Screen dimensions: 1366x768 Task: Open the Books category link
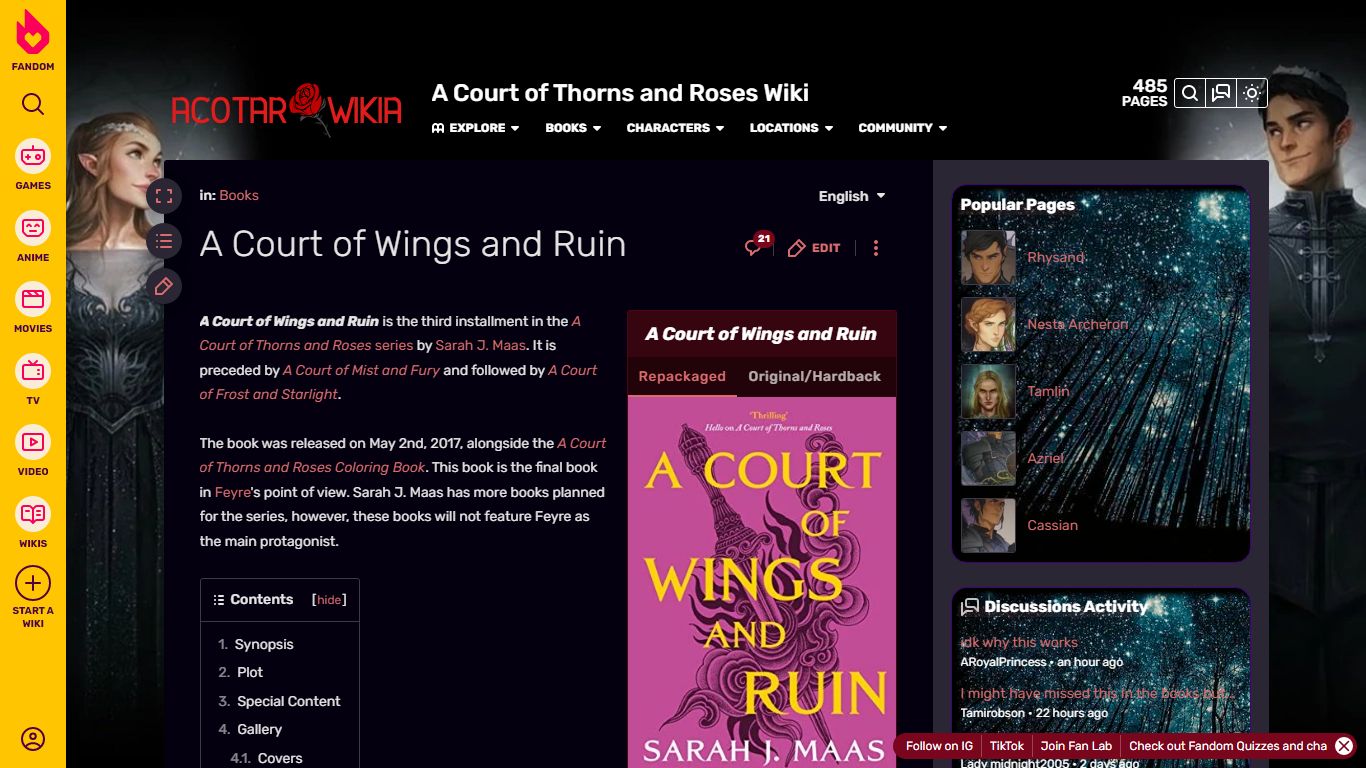point(239,196)
